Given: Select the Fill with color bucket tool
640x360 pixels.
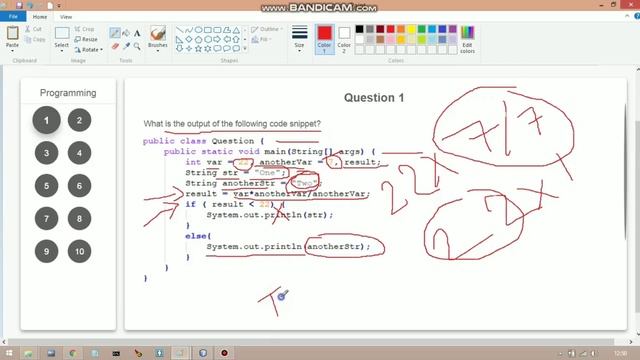Looking at the screenshot, I should click(x=126, y=33).
